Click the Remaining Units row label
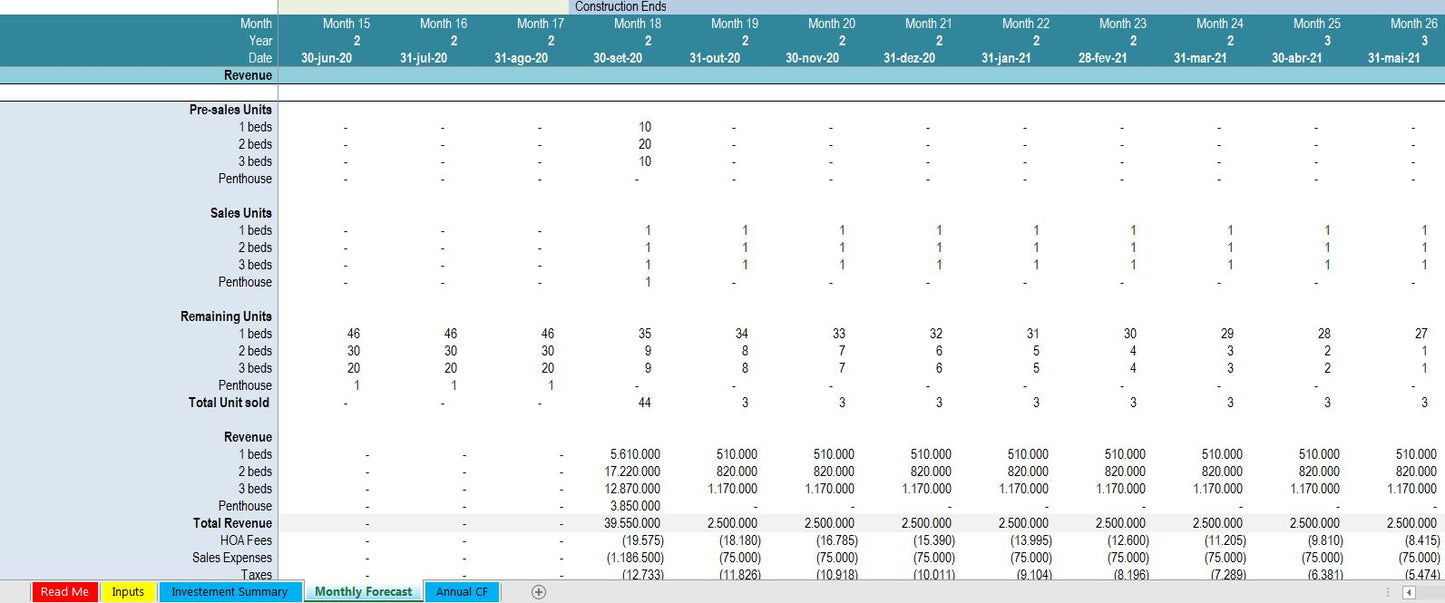 [x=226, y=317]
